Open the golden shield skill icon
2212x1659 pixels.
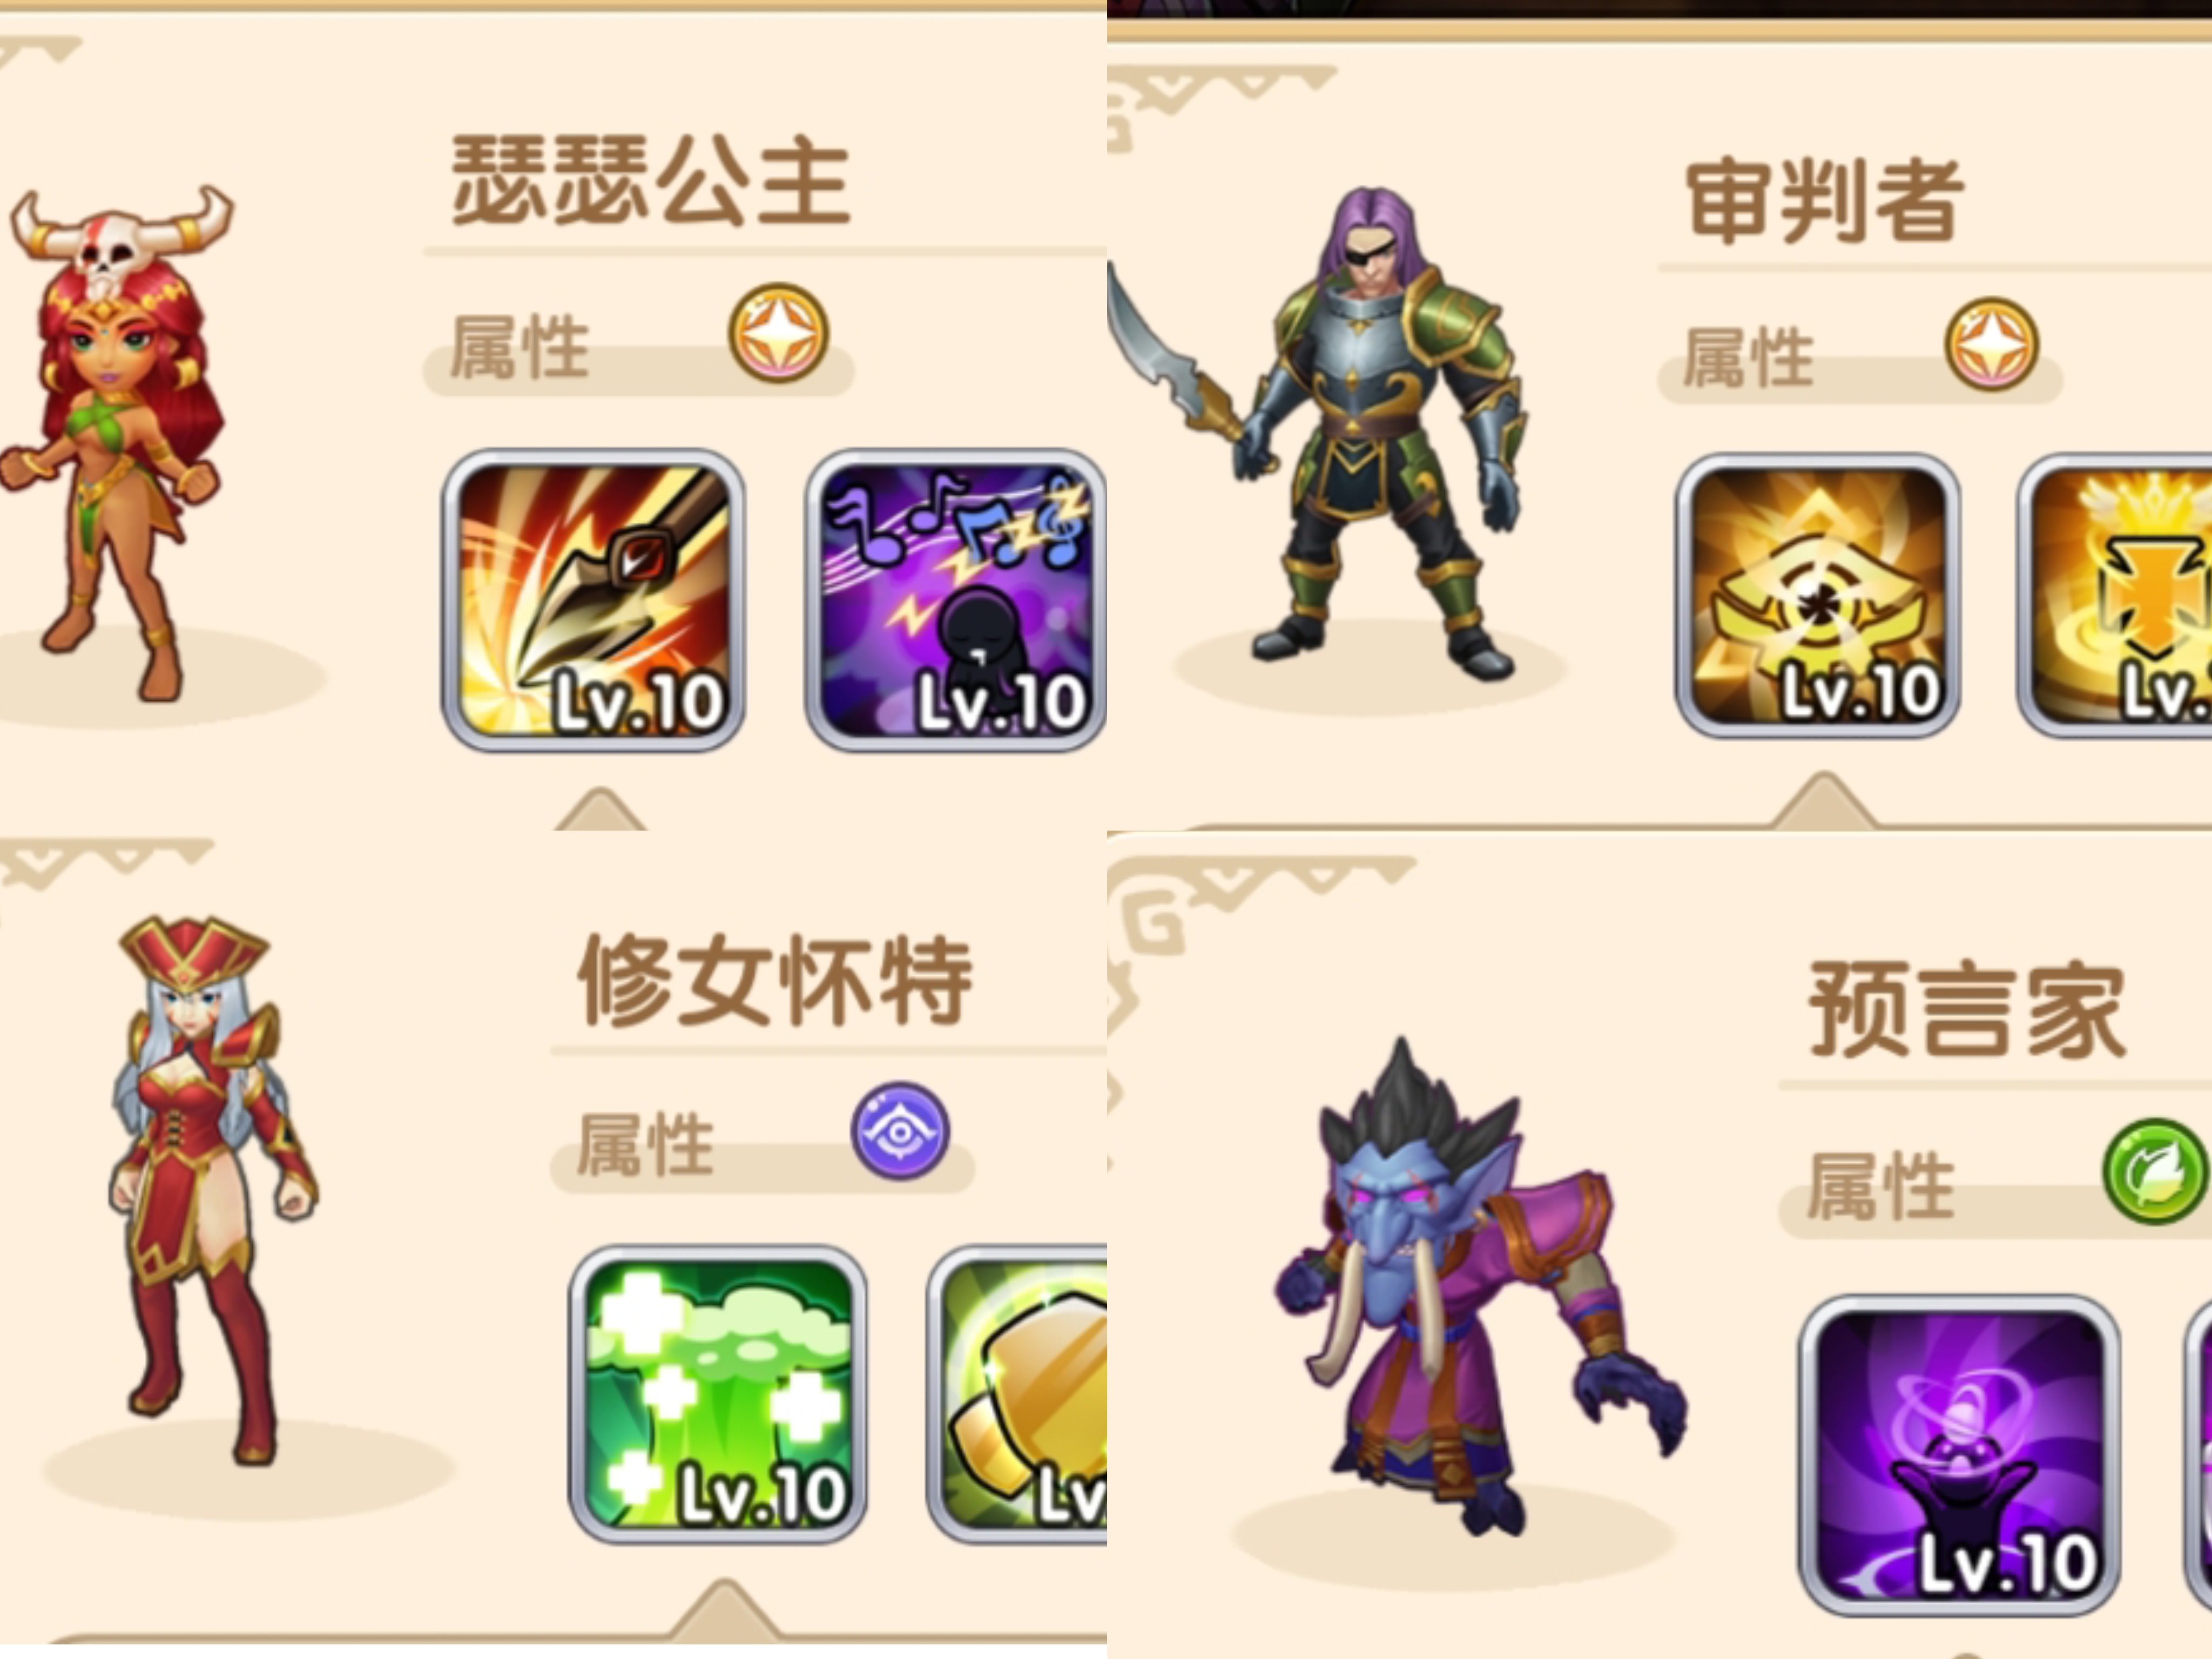click(1017, 1394)
